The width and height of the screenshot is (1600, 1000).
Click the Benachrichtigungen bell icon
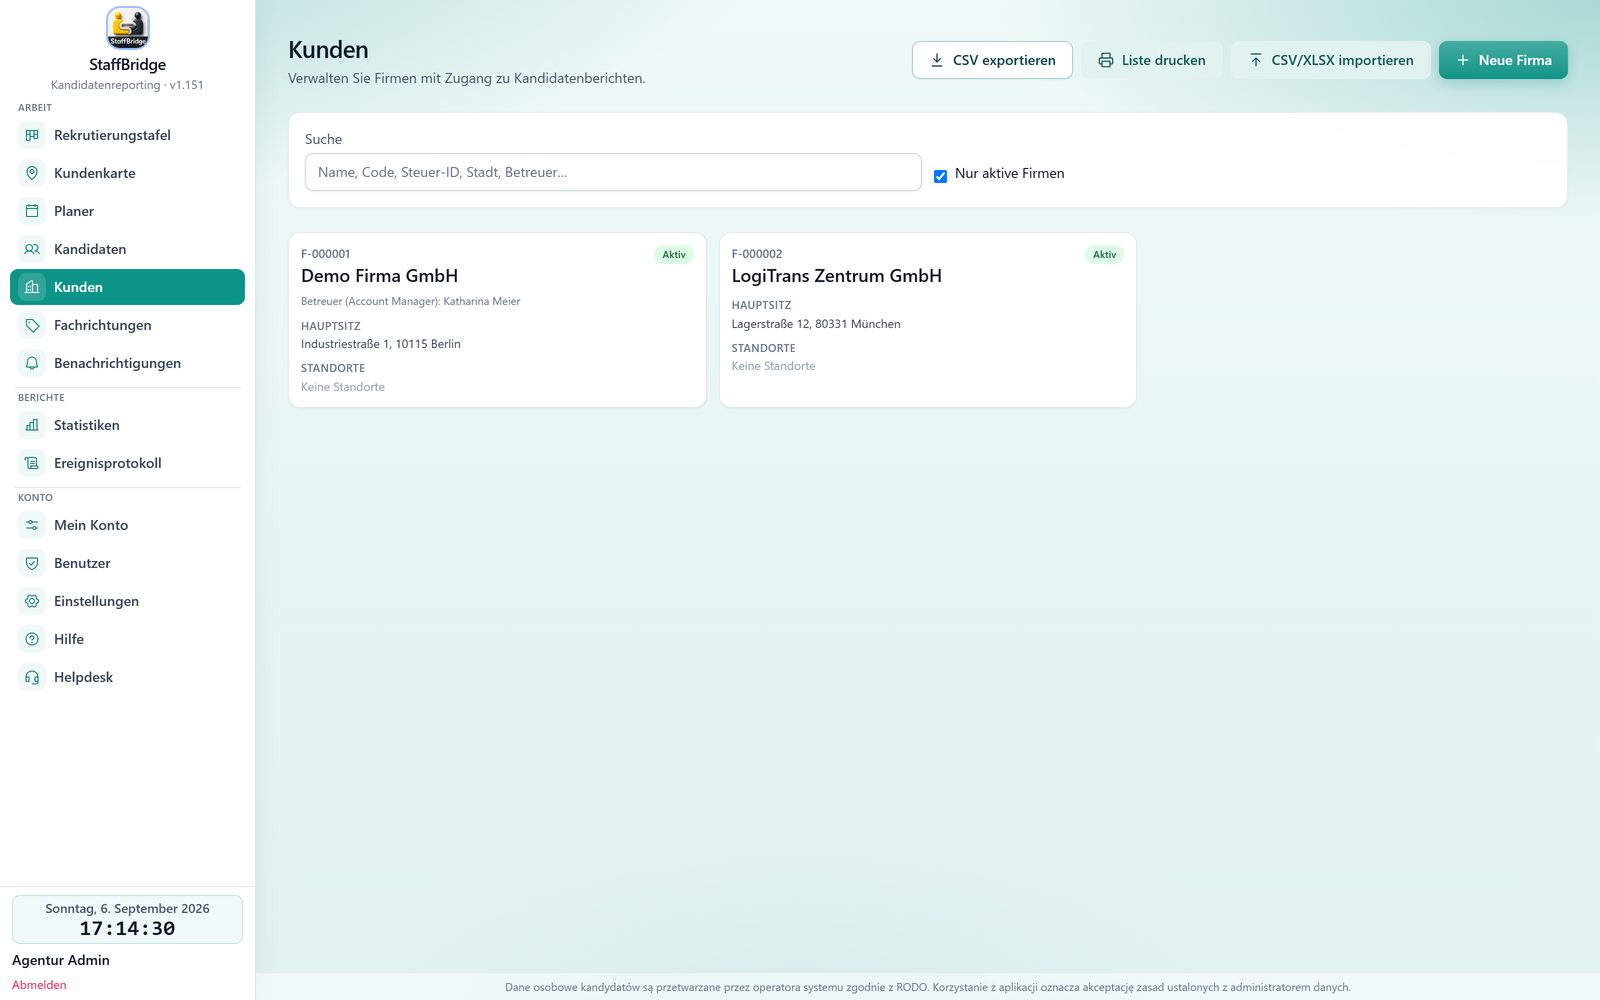pyautogui.click(x=32, y=363)
